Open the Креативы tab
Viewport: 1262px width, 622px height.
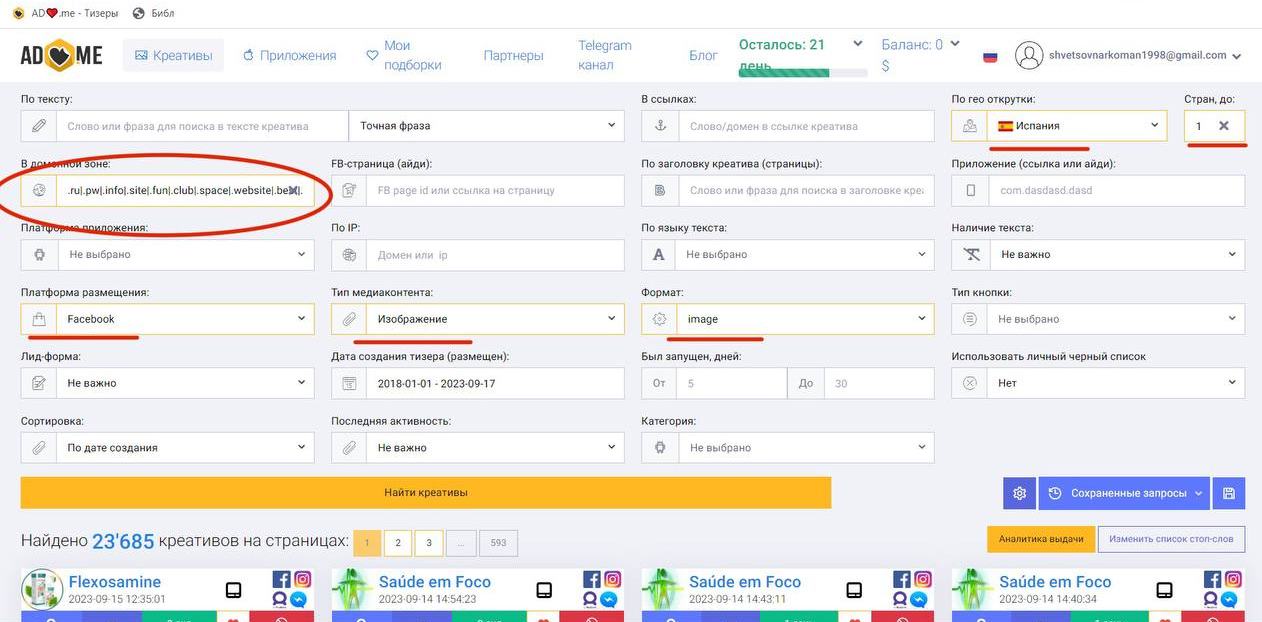pos(174,56)
